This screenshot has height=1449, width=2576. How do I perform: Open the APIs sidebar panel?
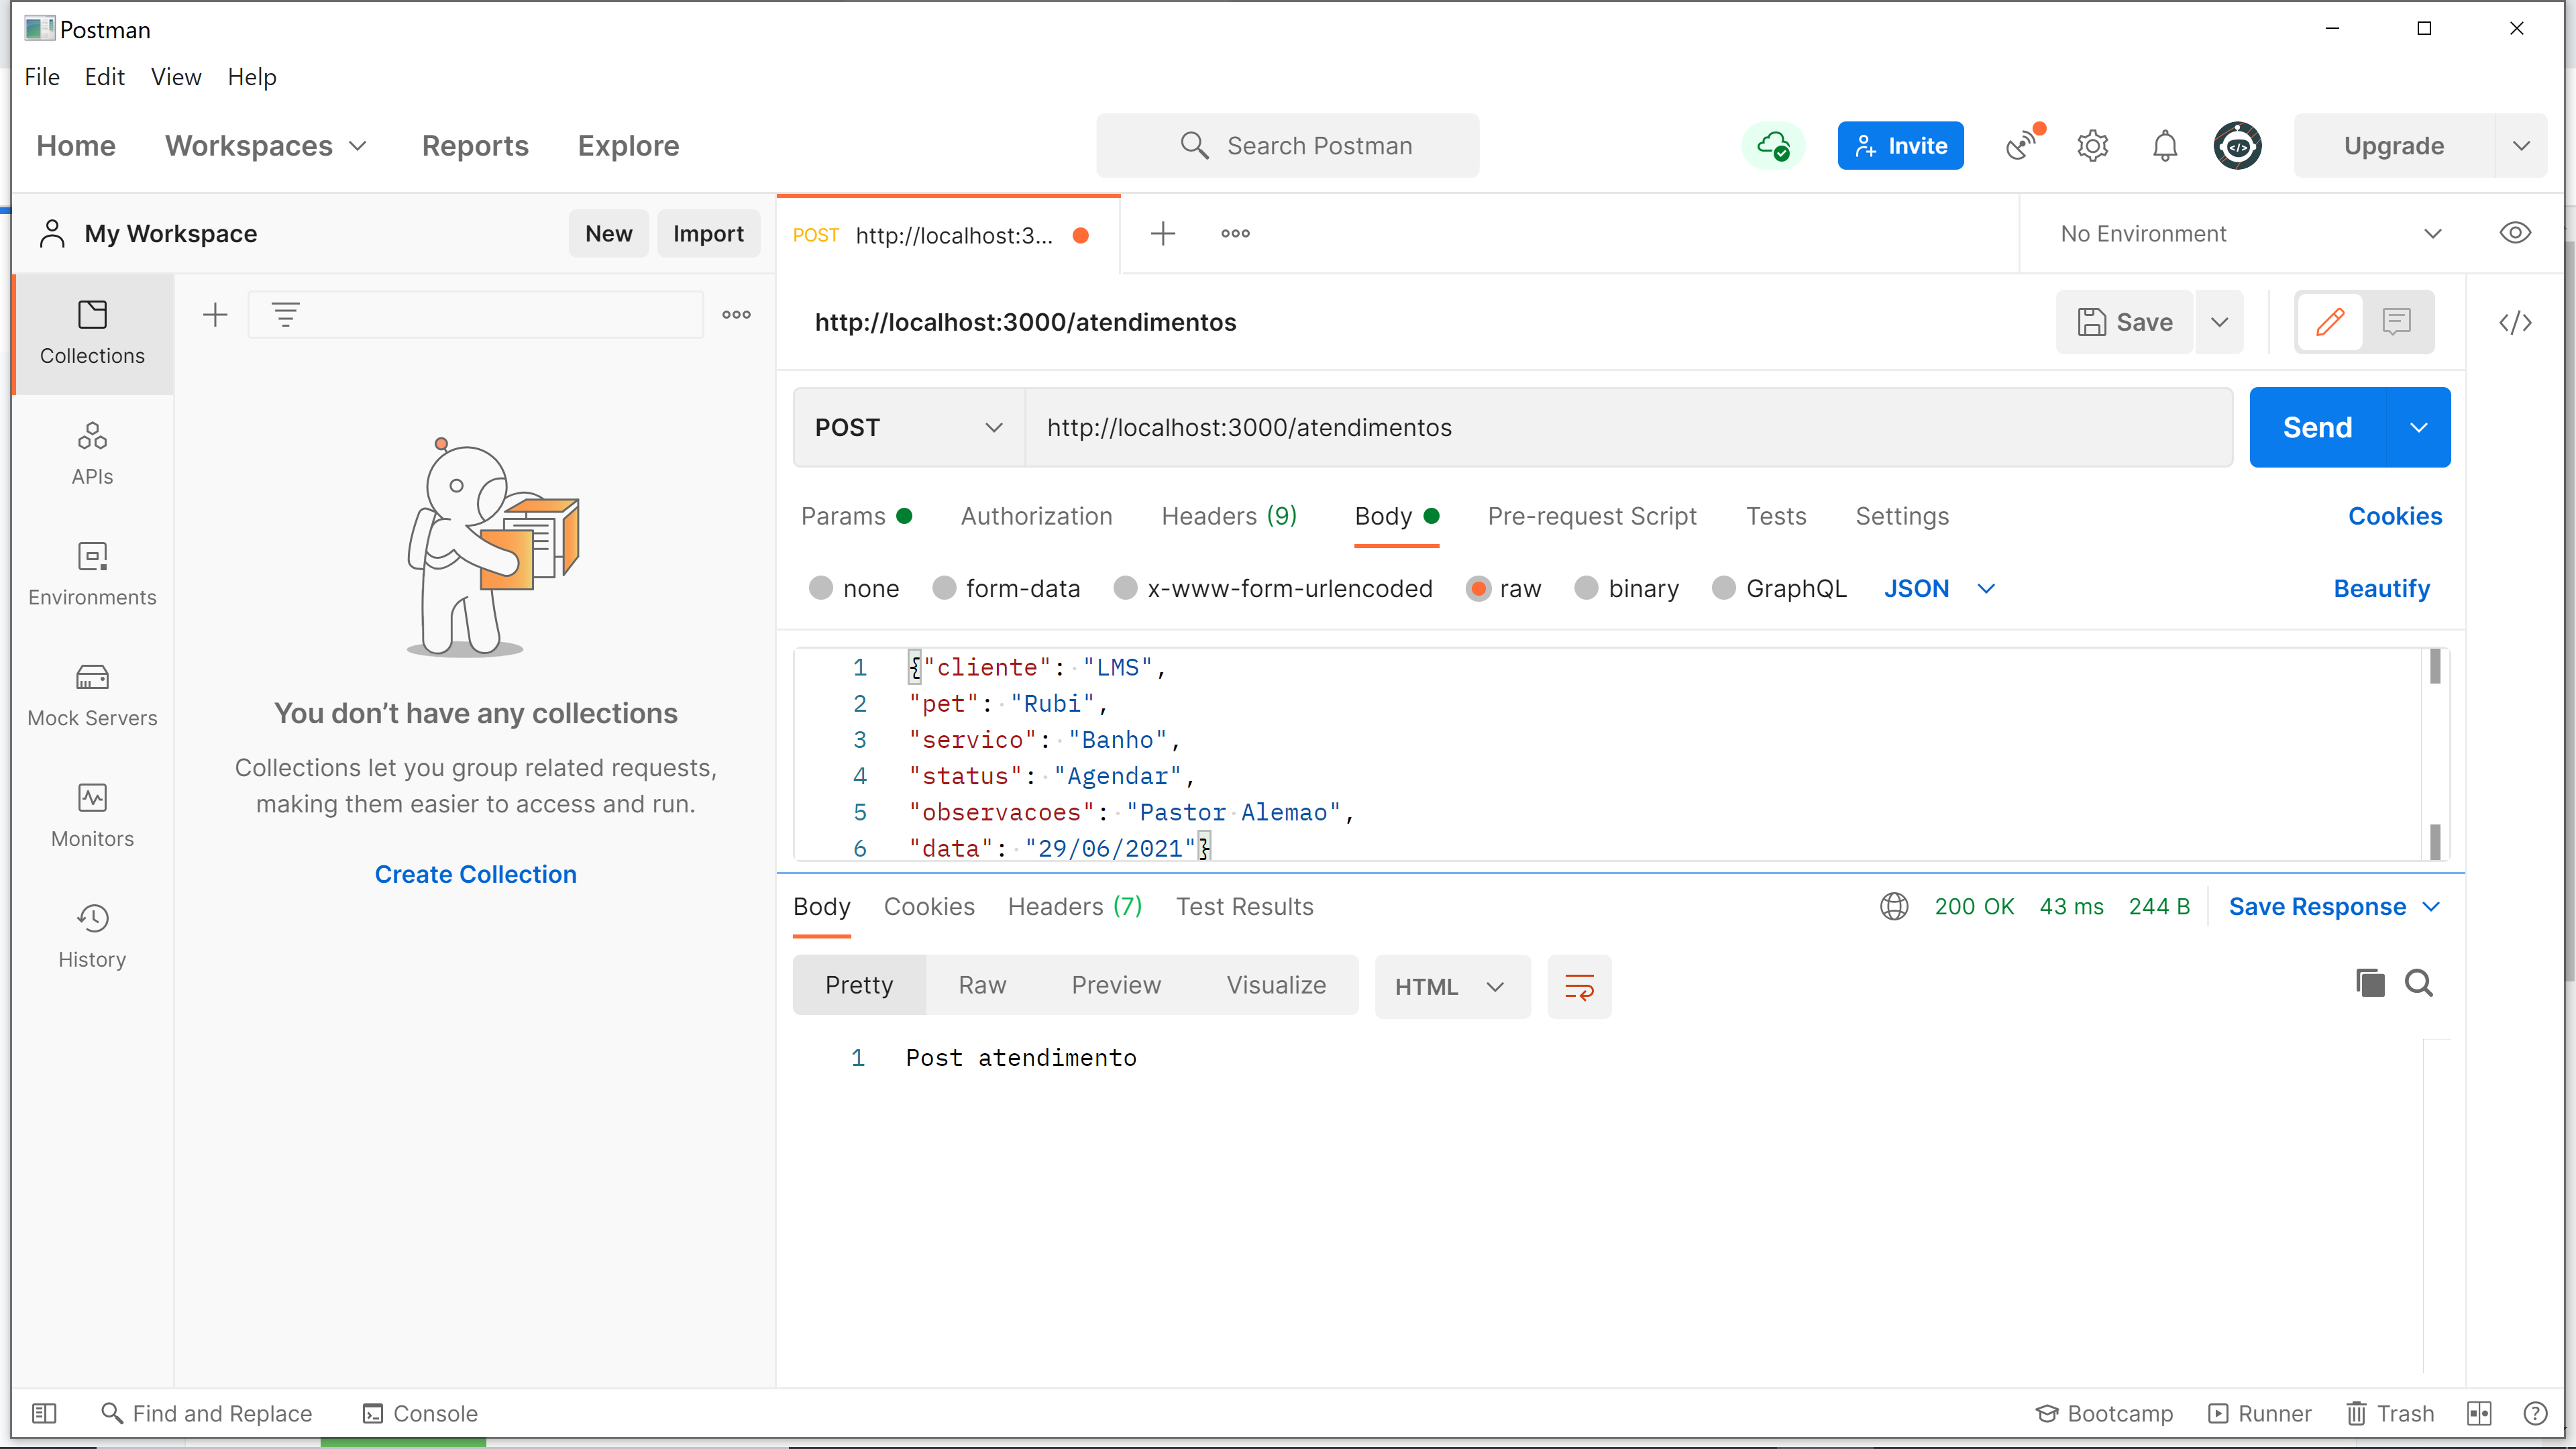[x=92, y=453]
